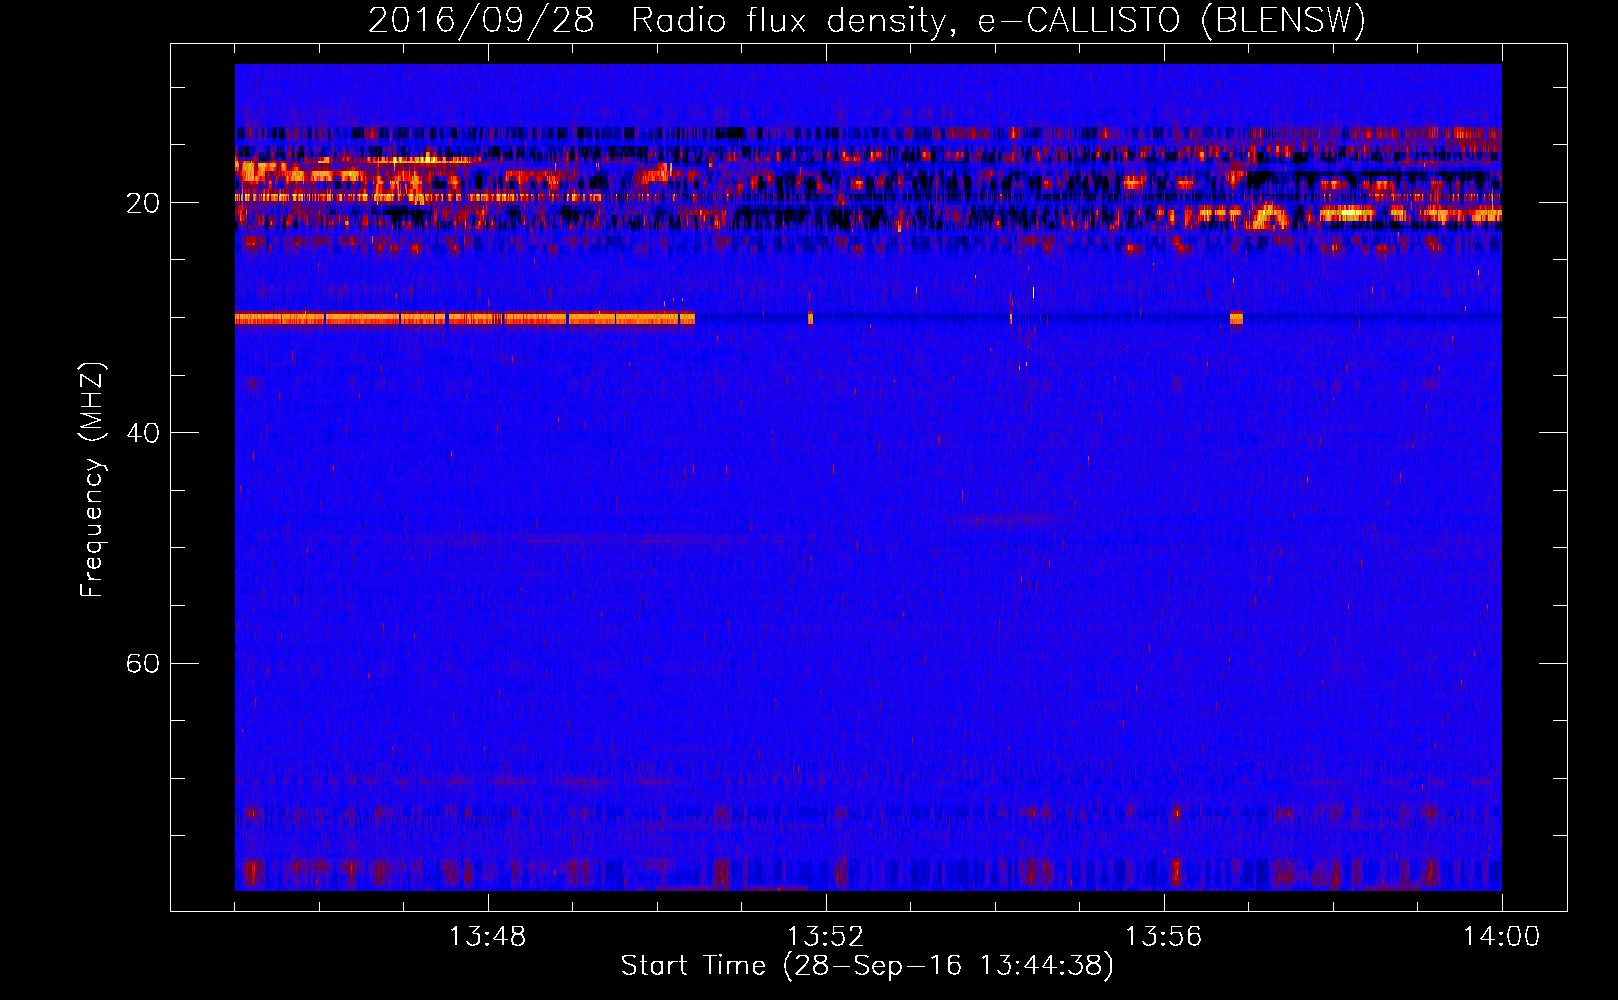Click the long orange emission band near 30 MHz

coord(465,319)
